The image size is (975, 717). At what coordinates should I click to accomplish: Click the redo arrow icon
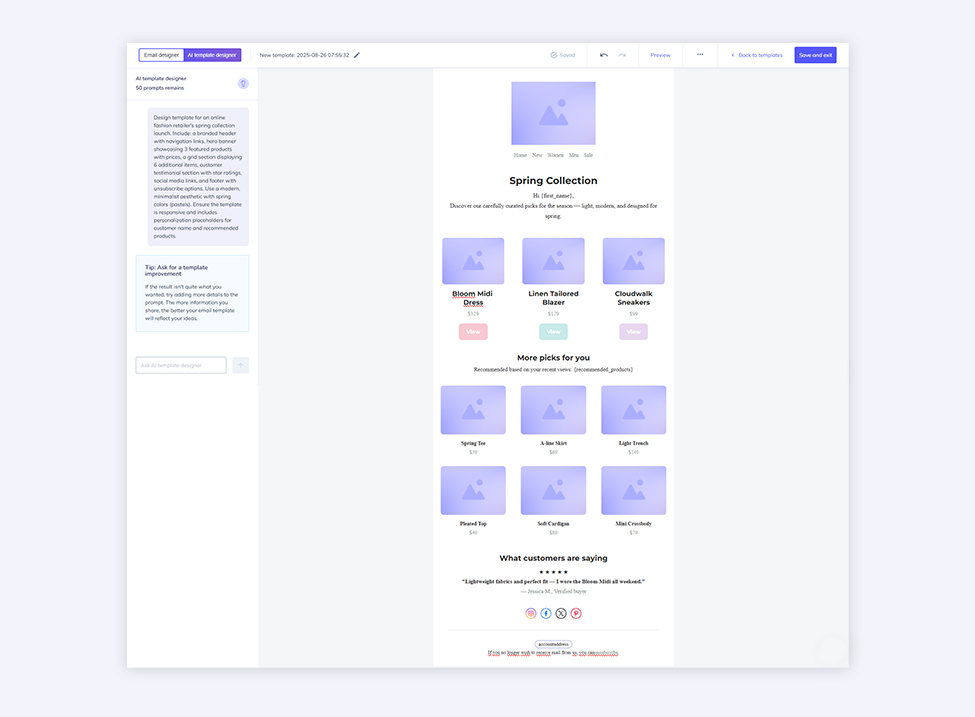622,55
